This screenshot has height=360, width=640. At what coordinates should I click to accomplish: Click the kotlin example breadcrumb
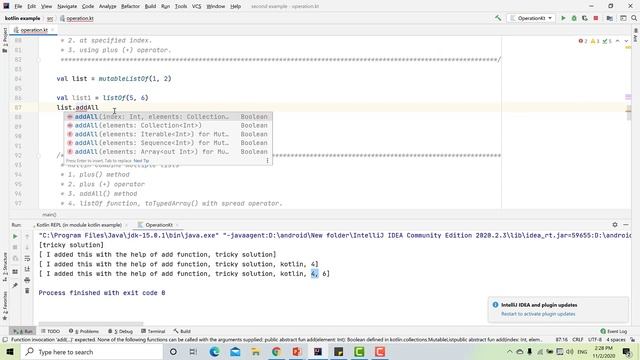(x=22, y=18)
